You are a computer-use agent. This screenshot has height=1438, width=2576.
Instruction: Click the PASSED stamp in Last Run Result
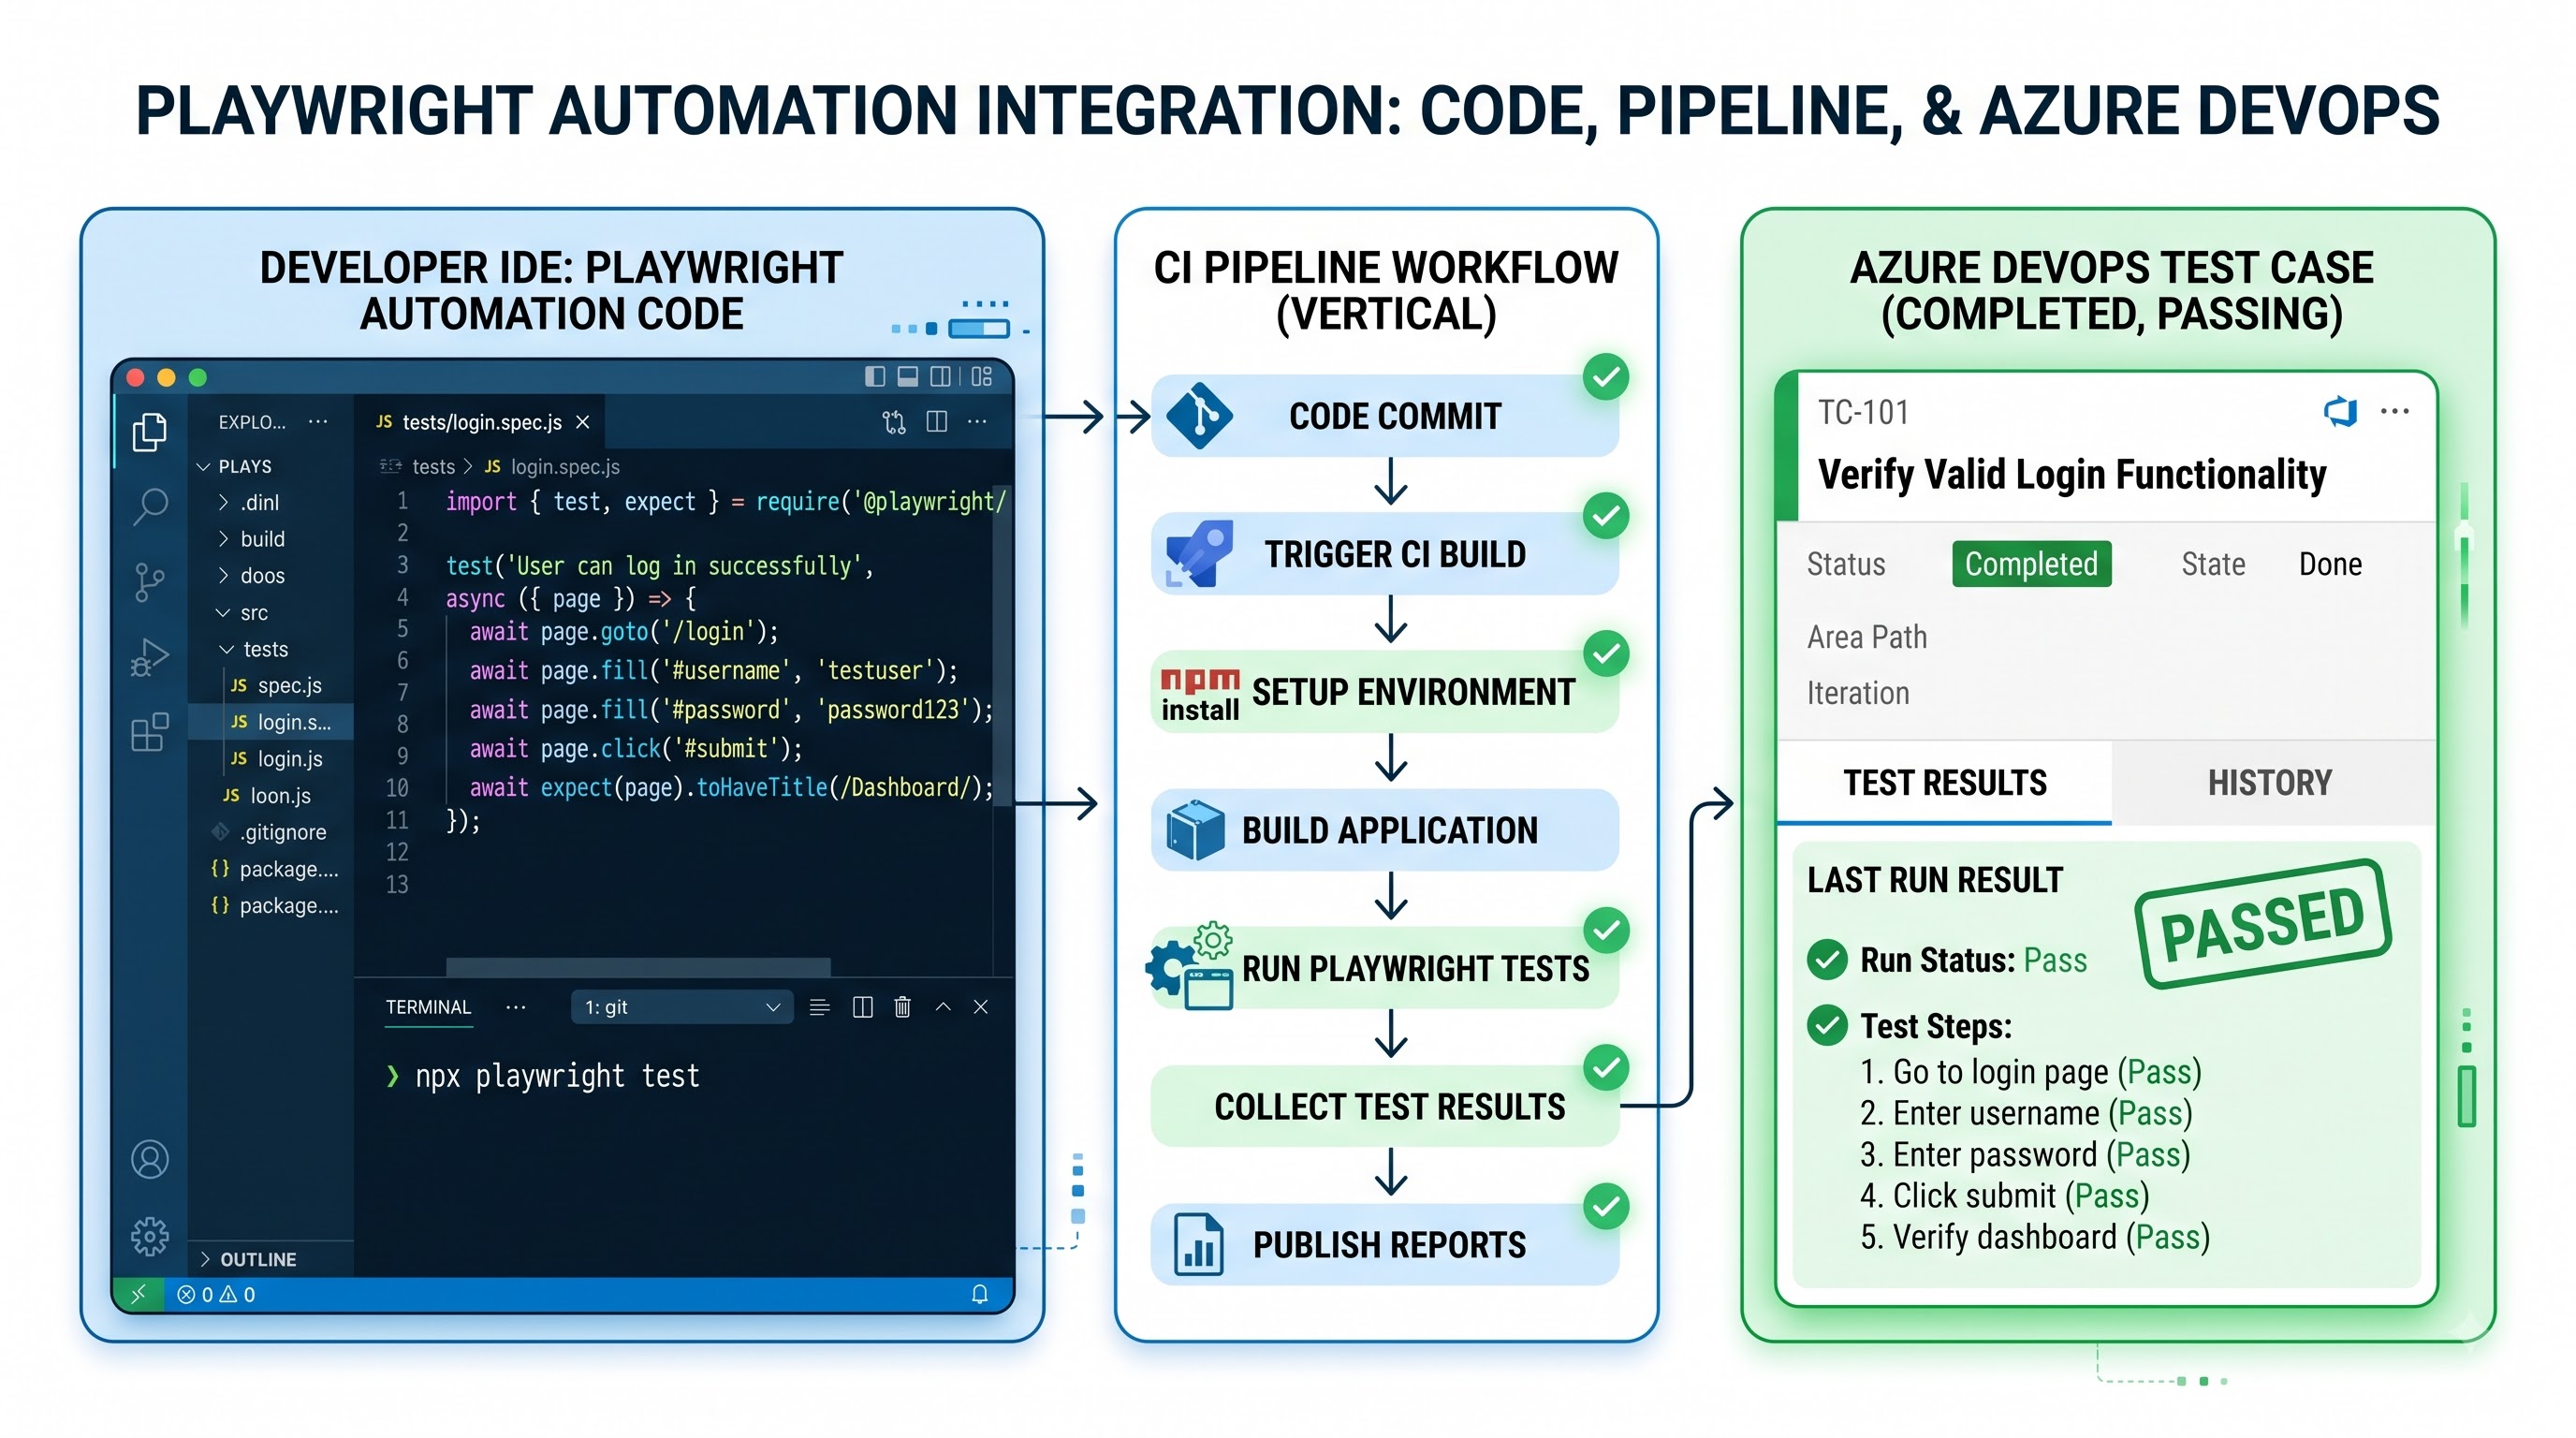(2263, 923)
